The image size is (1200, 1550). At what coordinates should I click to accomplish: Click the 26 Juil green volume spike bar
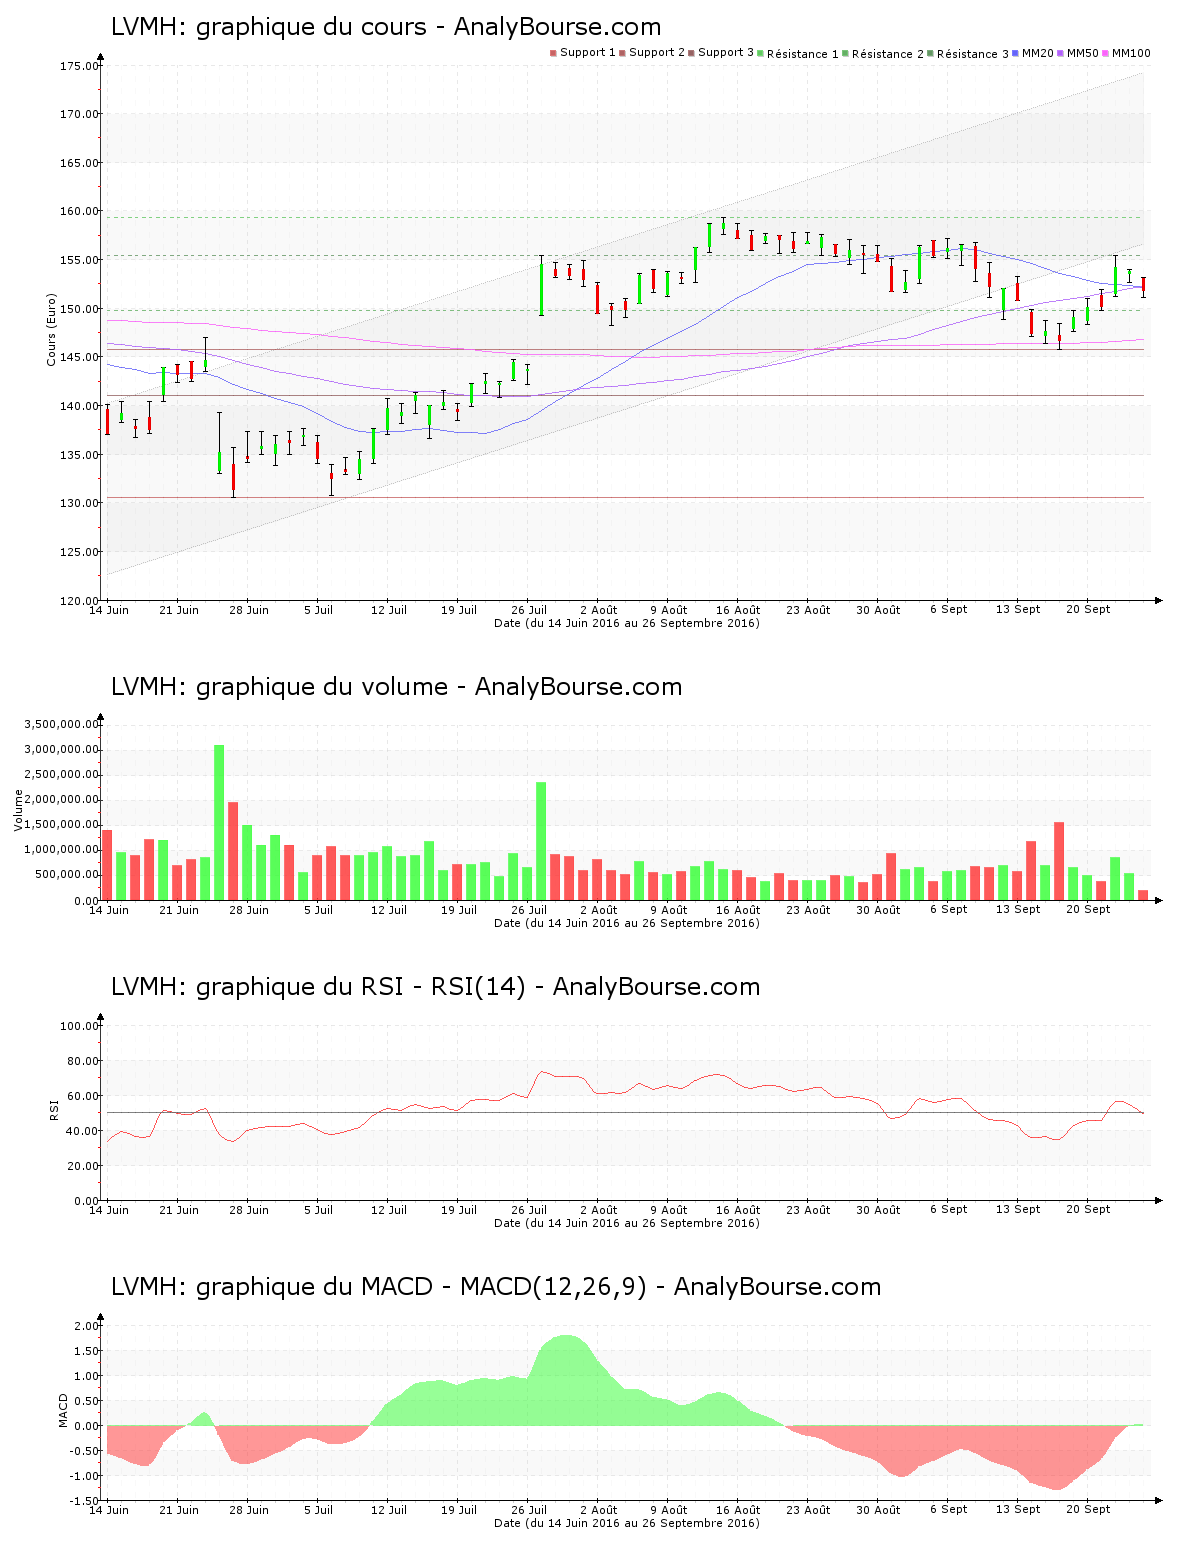coord(541,840)
